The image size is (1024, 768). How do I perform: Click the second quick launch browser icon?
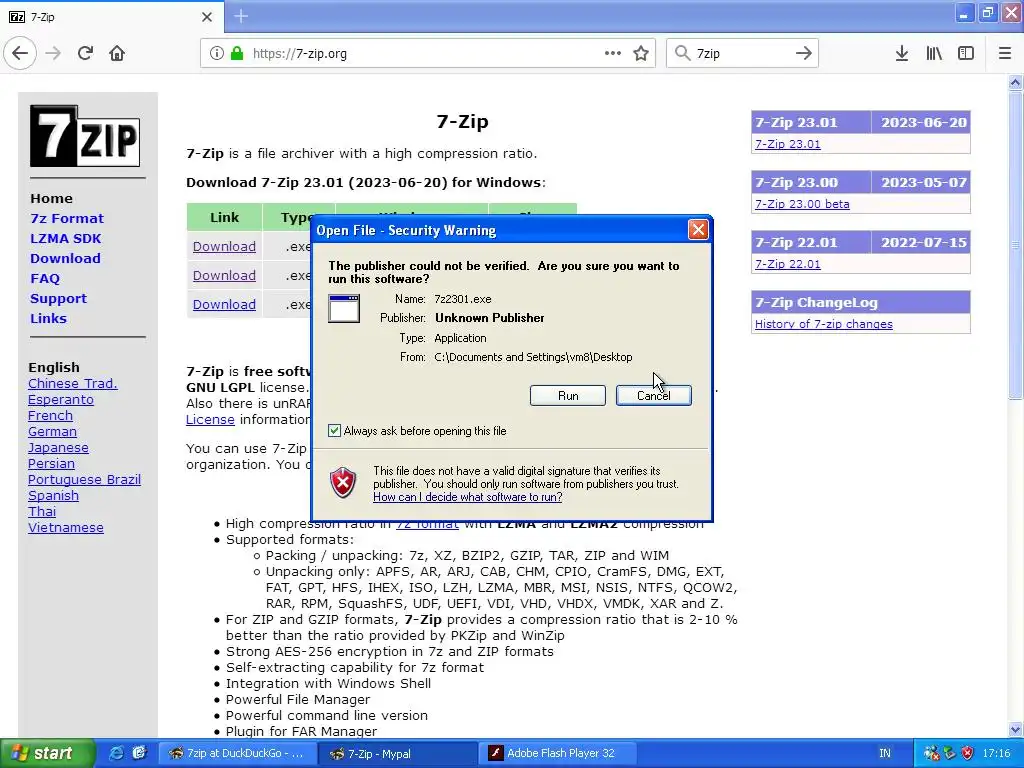point(140,753)
